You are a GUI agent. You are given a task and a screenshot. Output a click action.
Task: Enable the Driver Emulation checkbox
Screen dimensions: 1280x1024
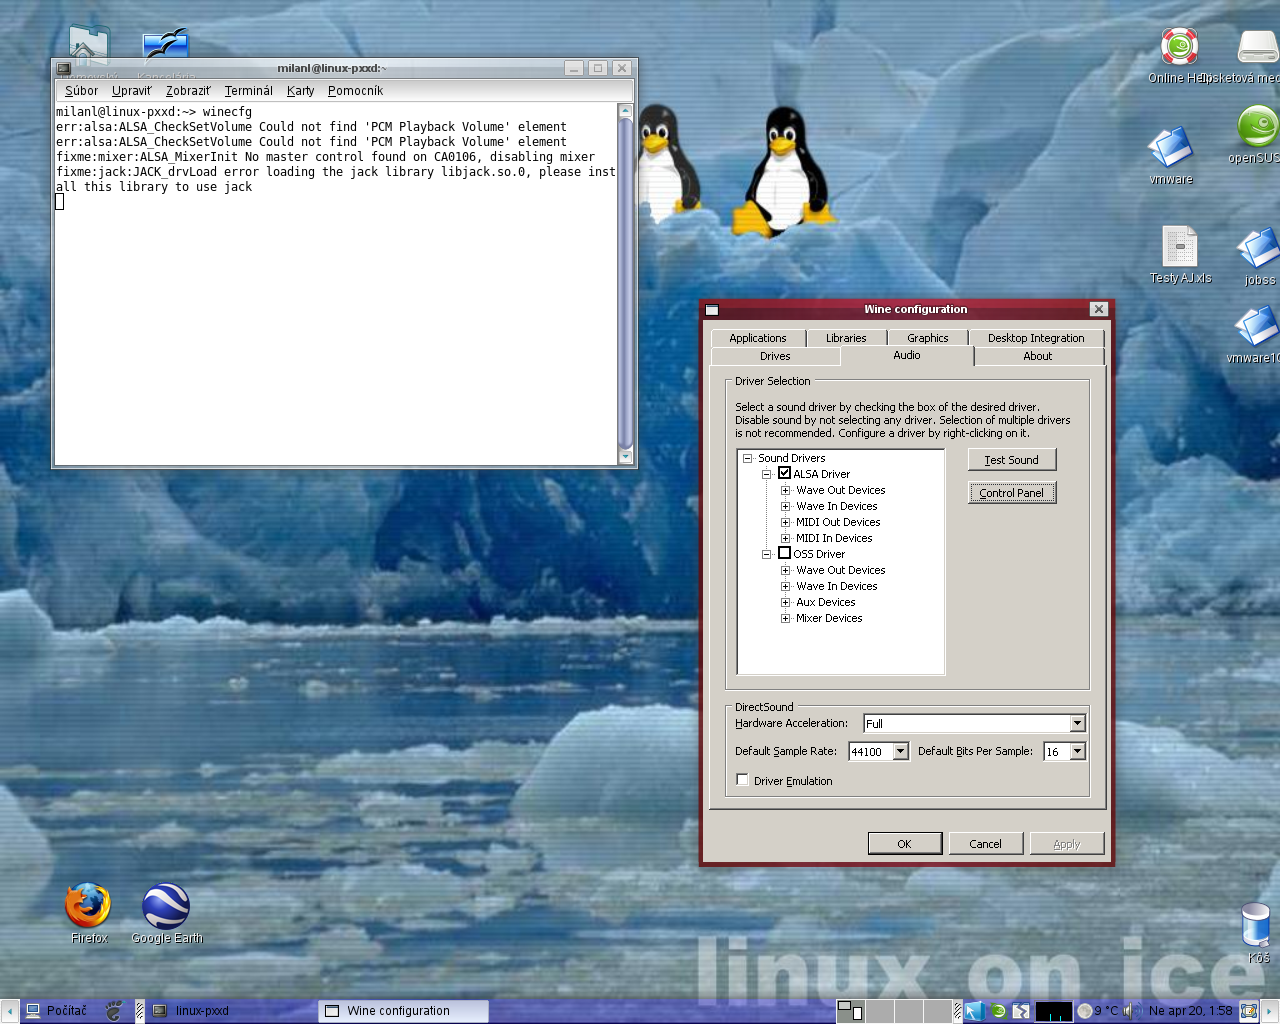(742, 780)
